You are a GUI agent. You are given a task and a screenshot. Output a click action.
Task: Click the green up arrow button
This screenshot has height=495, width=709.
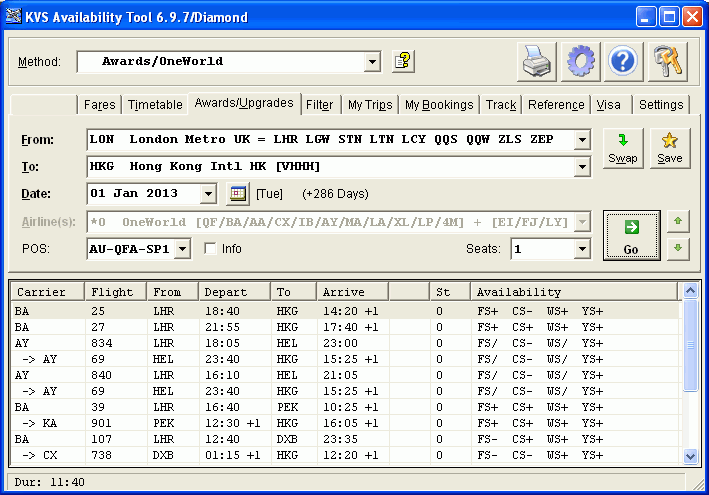pos(678,221)
